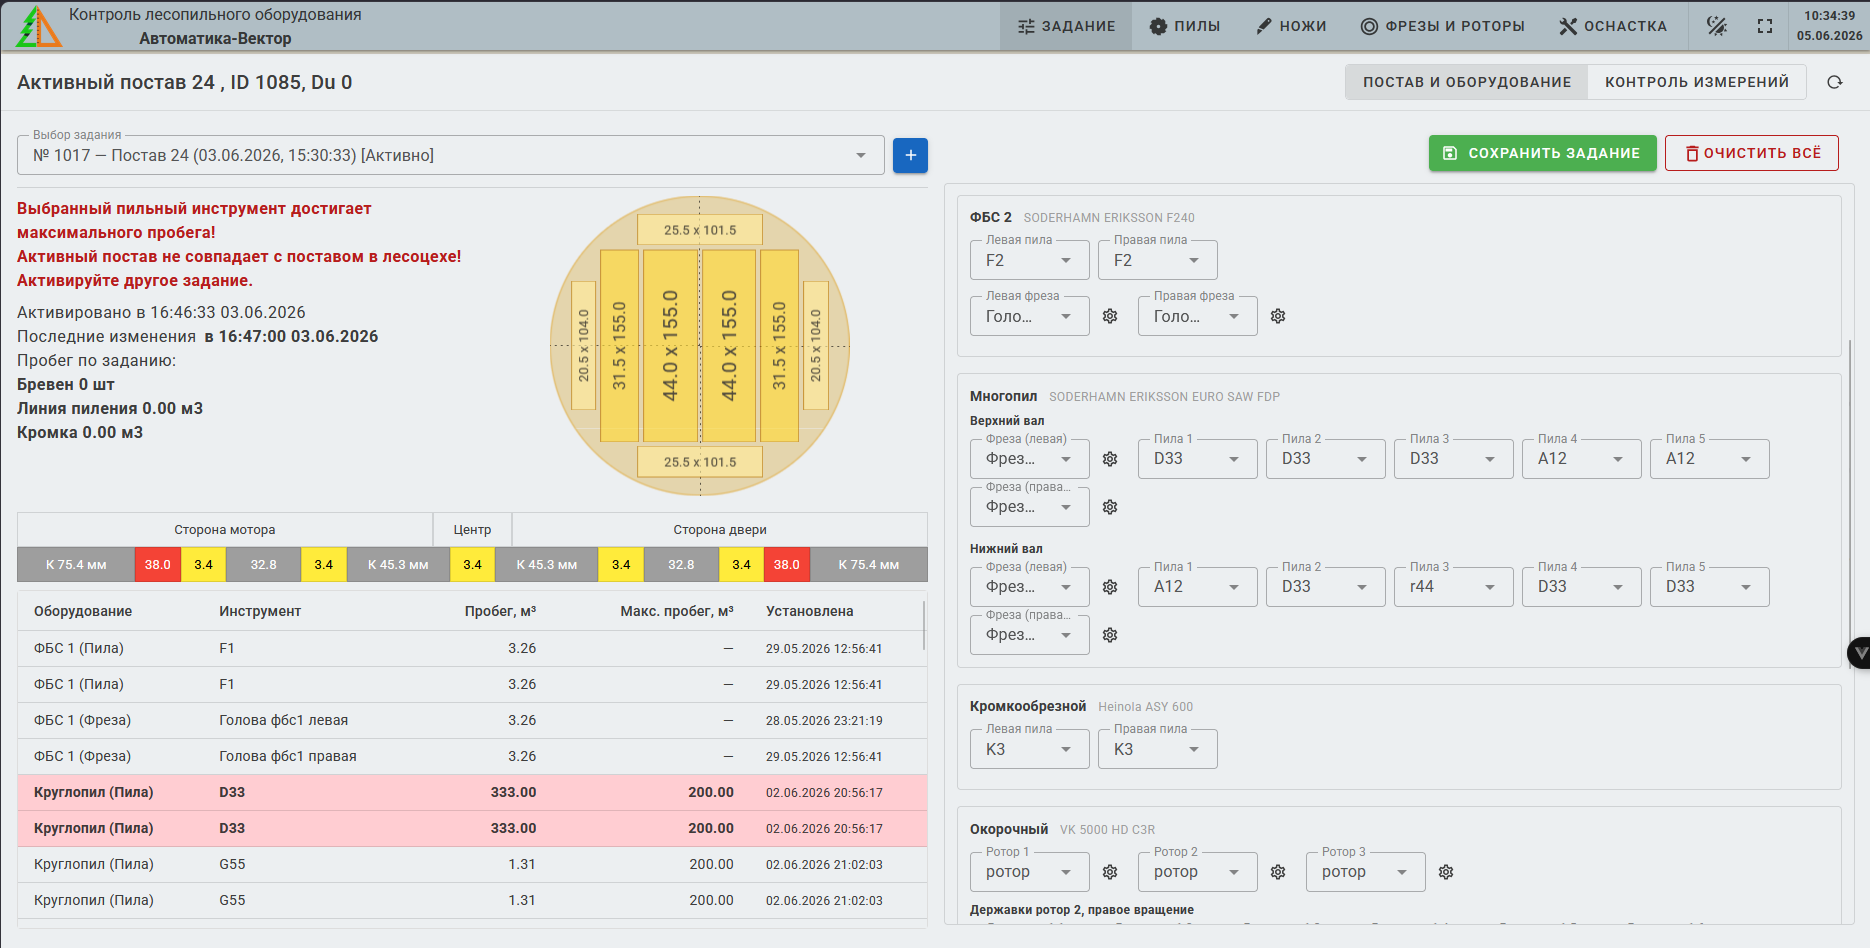Switch to fullscreen mode icon
The height and width of the screenshot is (948, 1870).
(x=1765, y=26)
